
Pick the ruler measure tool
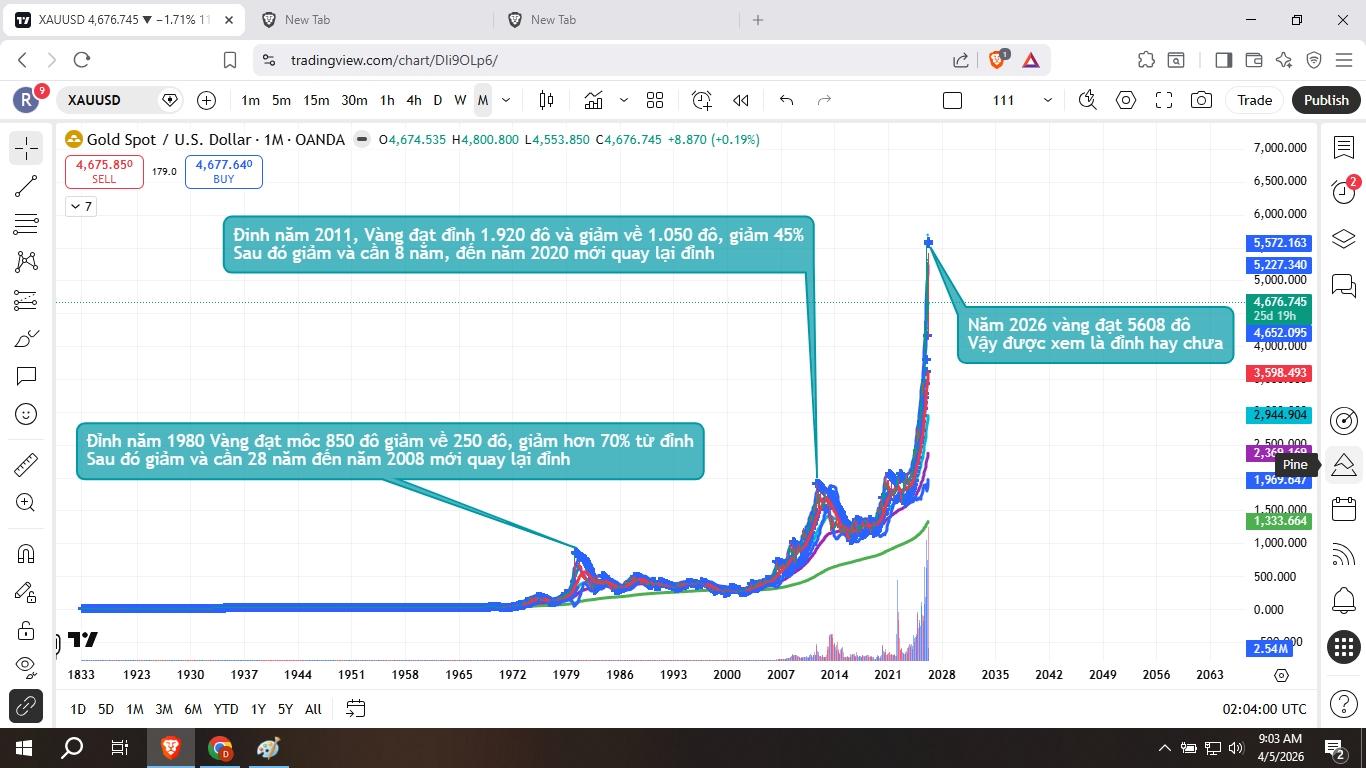pos(26,465)
